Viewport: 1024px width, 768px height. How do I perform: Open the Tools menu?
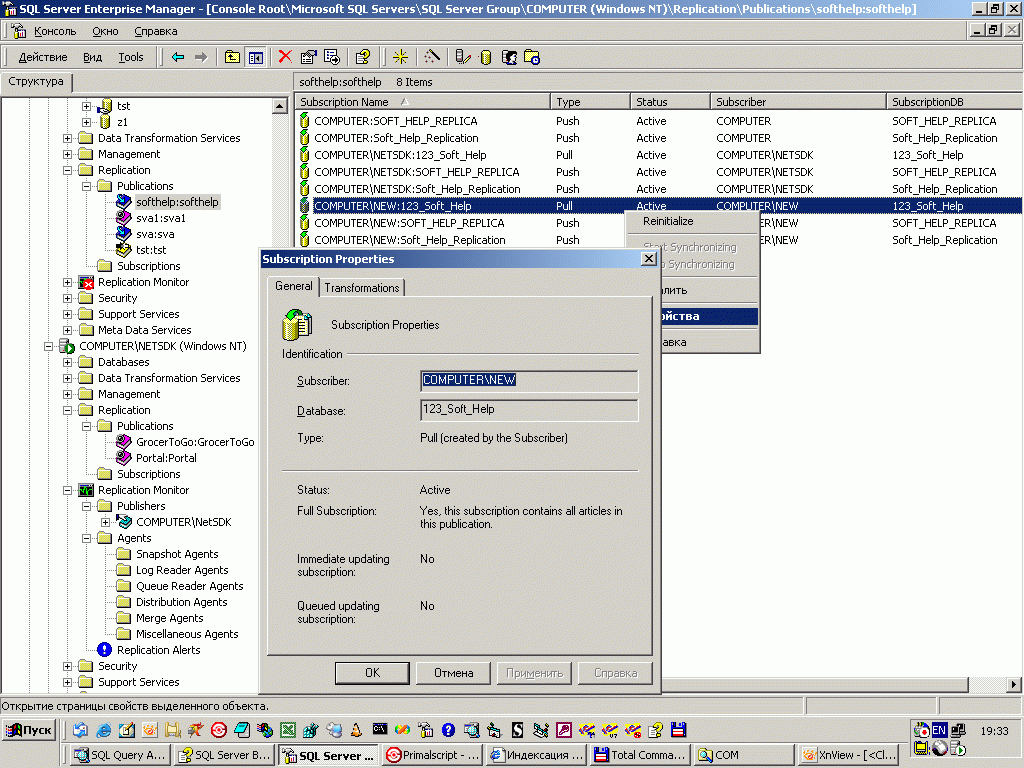tap(131, 57)
